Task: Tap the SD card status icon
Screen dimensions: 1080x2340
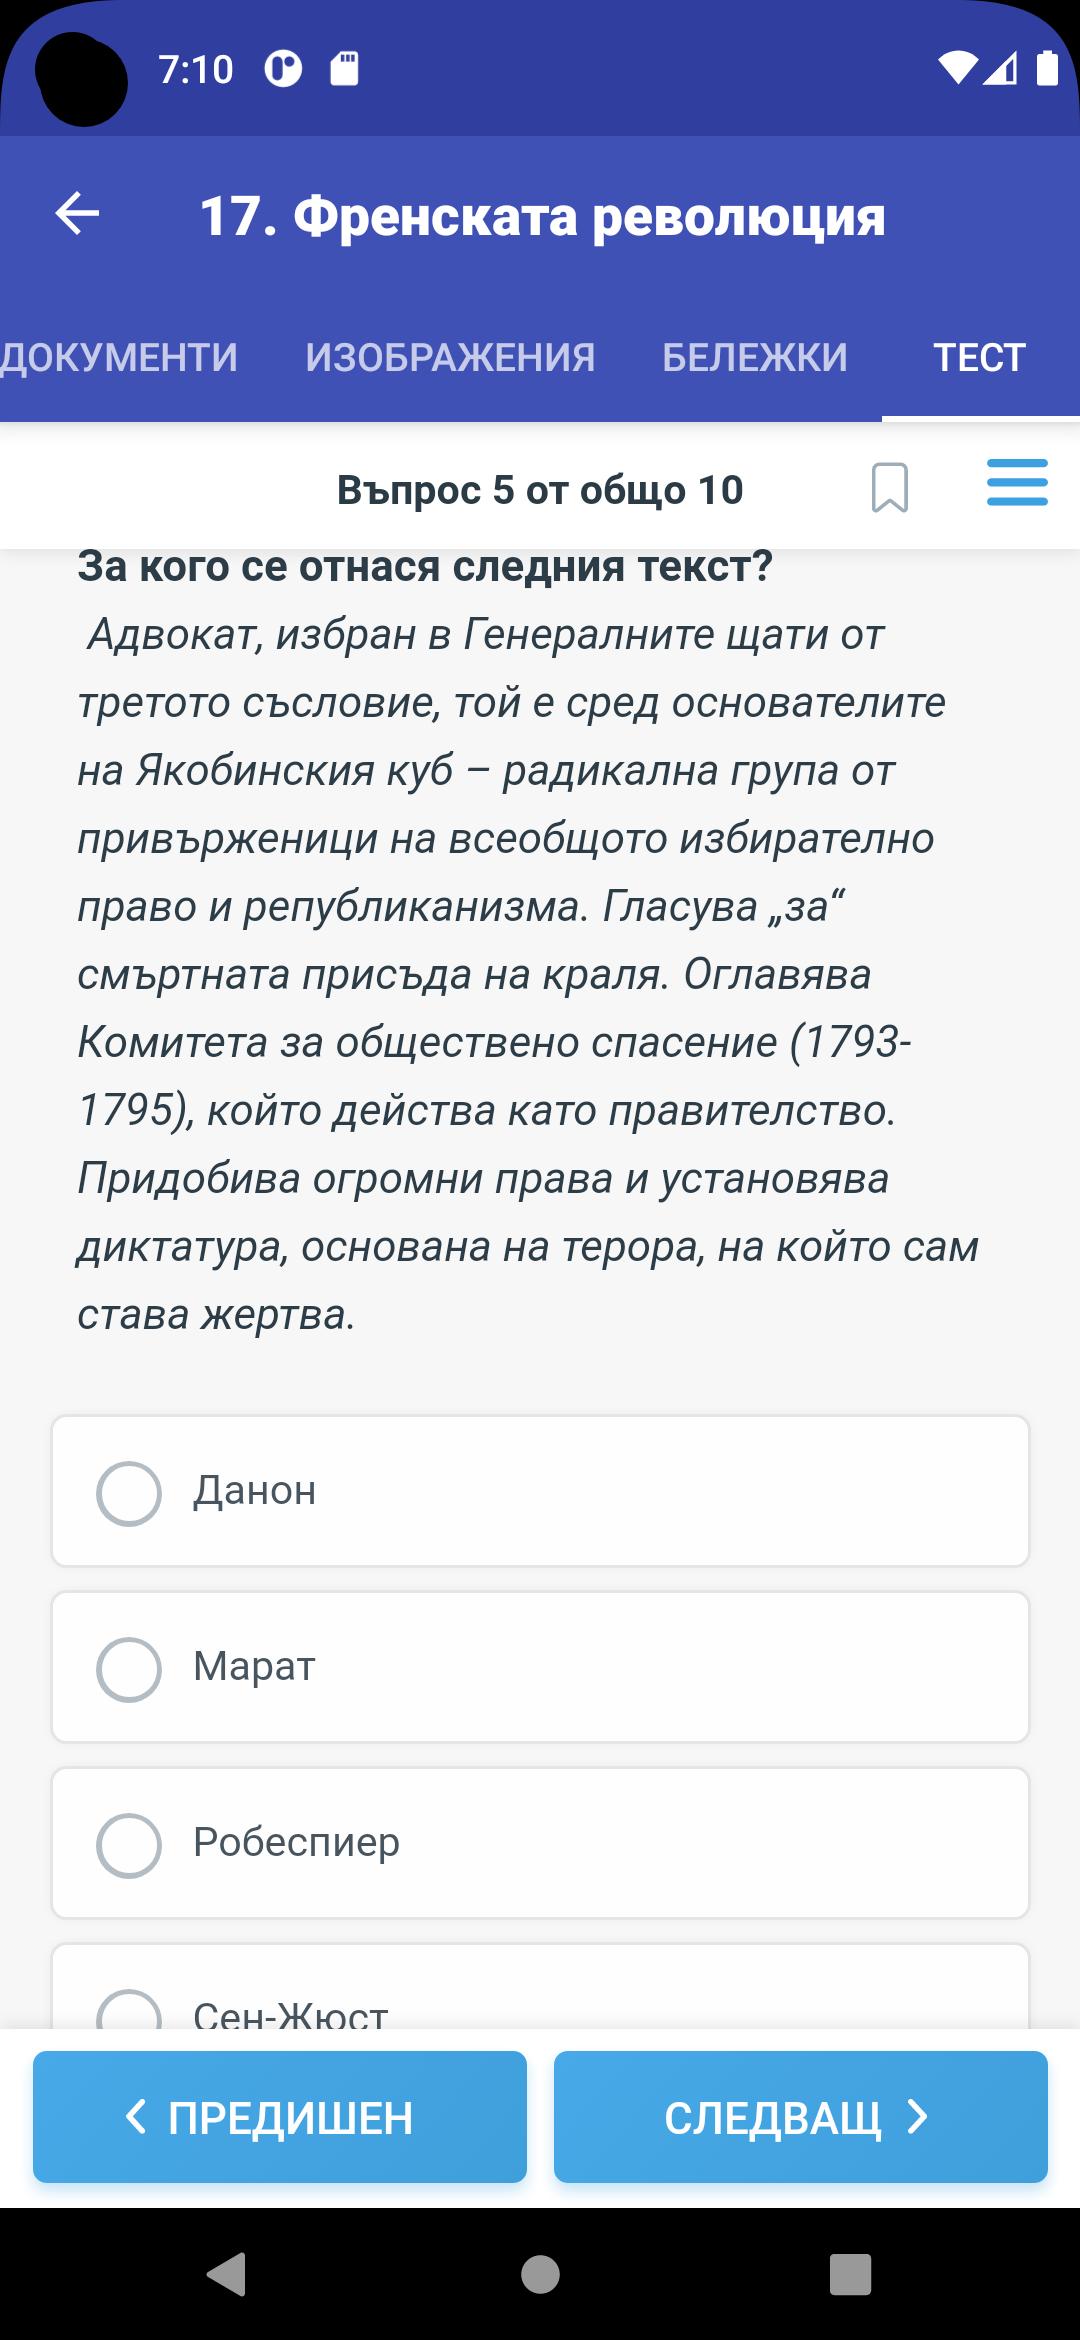Action: (x=344, y=68)
